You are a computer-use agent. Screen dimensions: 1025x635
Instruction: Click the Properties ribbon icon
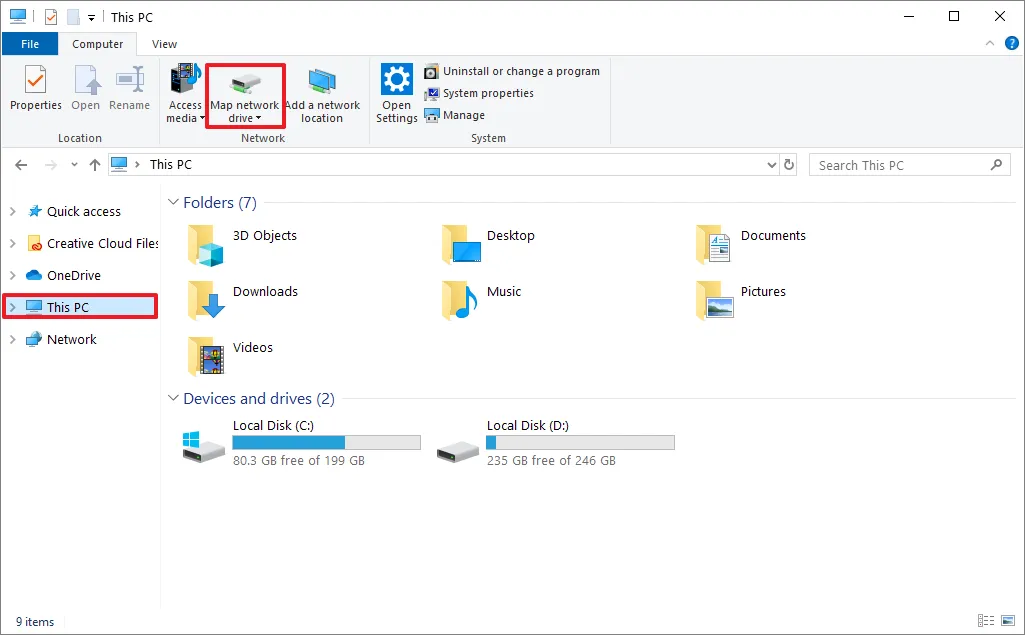(x=36, y=80)
